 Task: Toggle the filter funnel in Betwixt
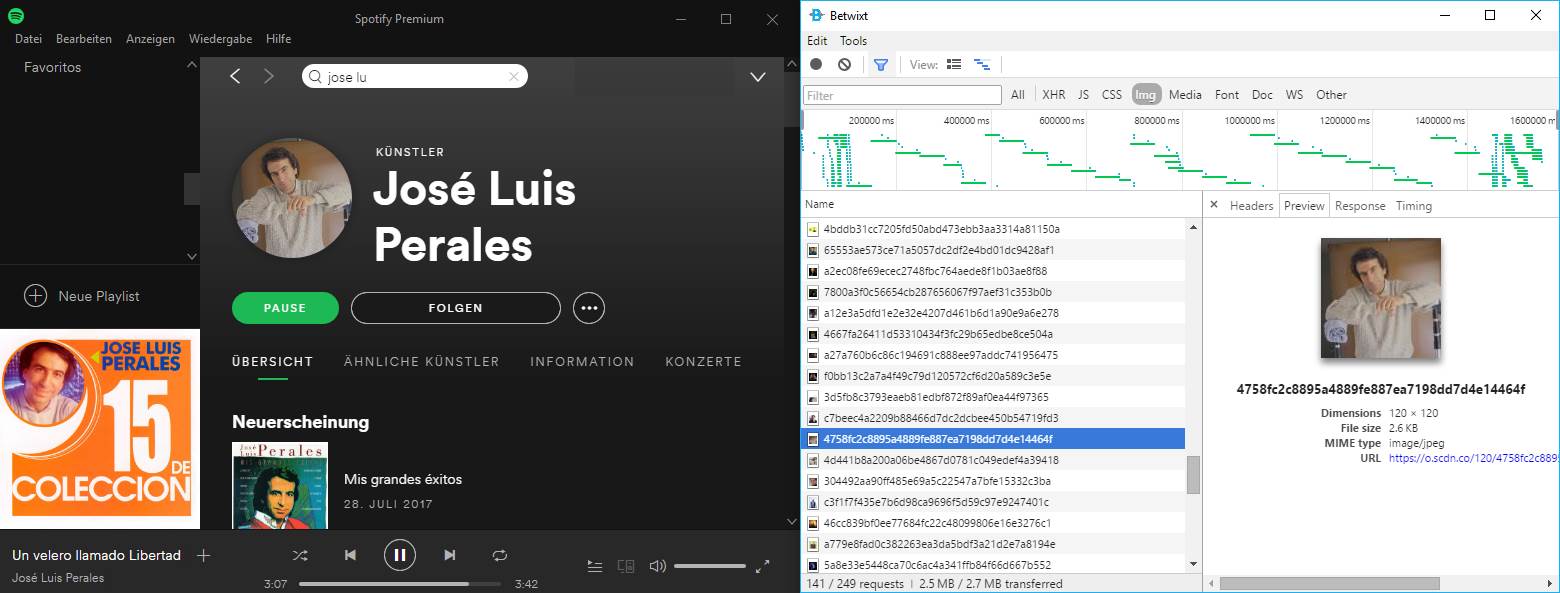click(x=881, y=63)
